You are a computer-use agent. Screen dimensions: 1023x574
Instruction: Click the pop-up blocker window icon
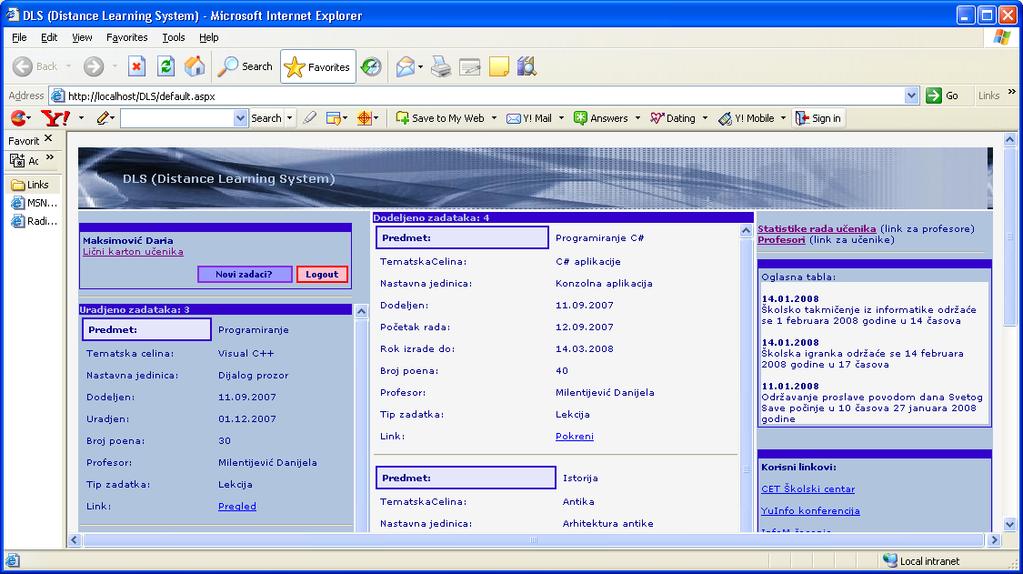pos(333,118)
